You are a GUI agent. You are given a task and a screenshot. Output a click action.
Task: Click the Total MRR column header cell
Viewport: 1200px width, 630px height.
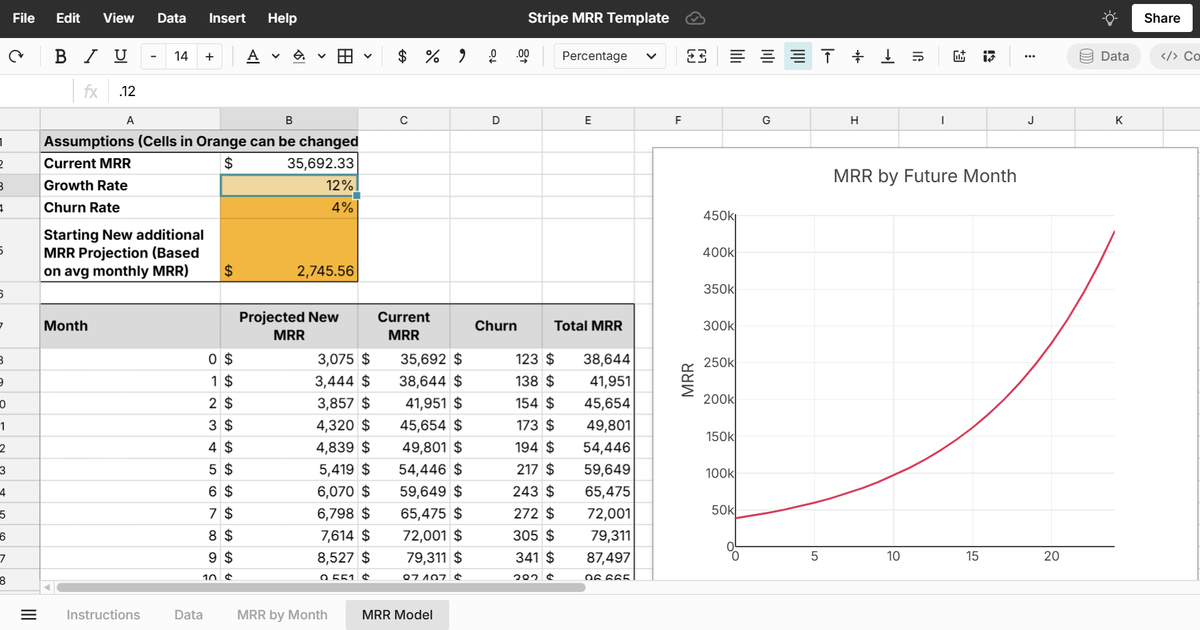pos(588,326)
